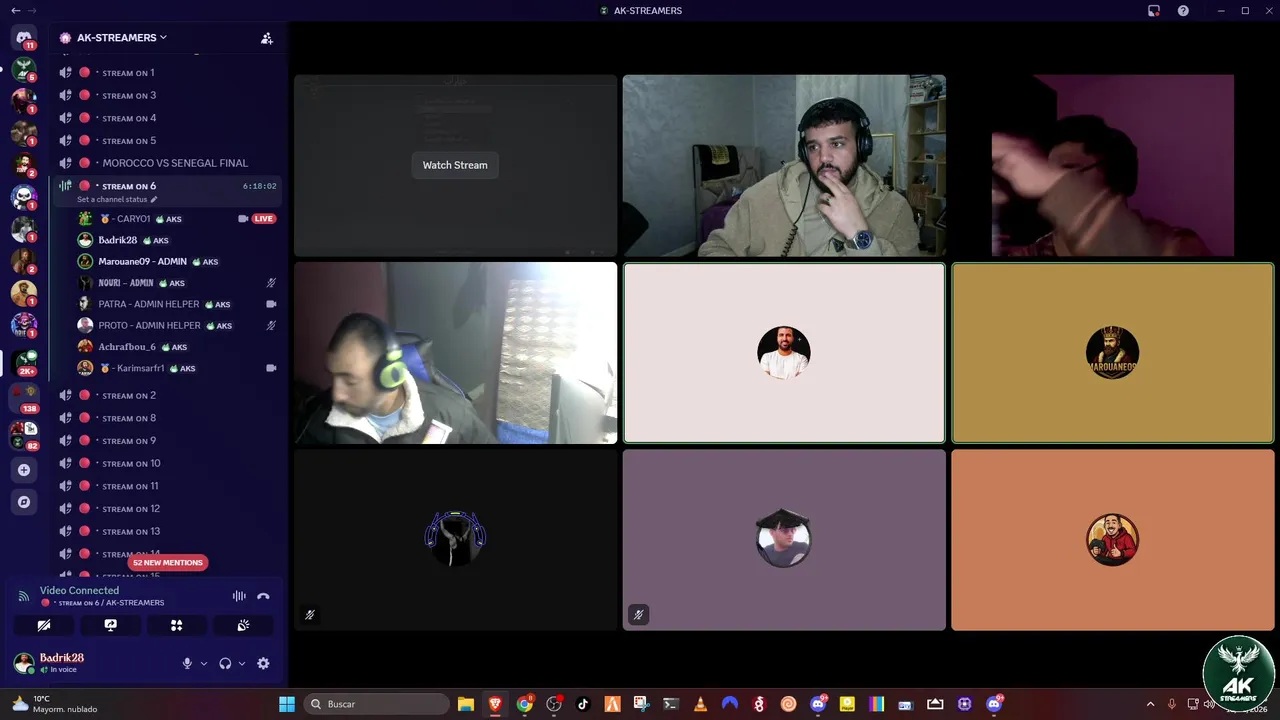
Task: Select member NOURI - ADMIN
Action: [177, 283]
